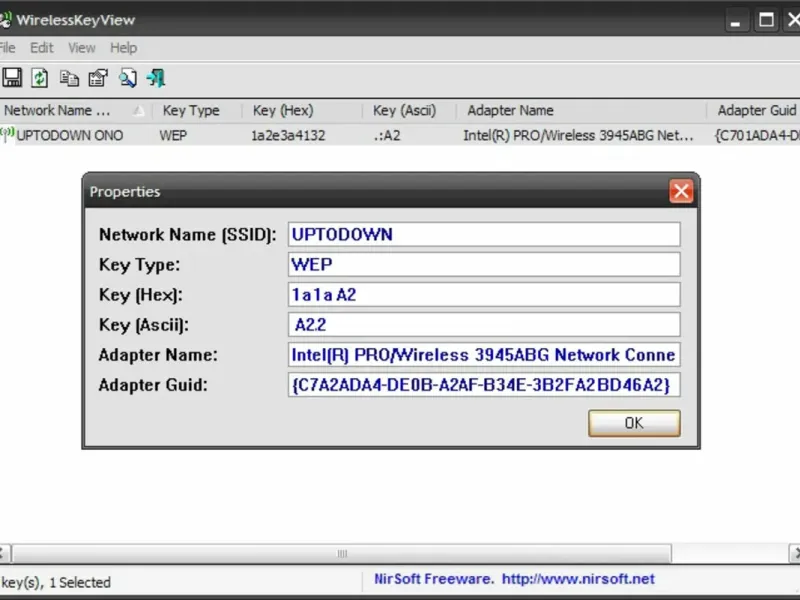Viewport: 800px width, 600px height.
Task: Sort by the Key (Ascii) column header
Action: (x=409, y=110)
